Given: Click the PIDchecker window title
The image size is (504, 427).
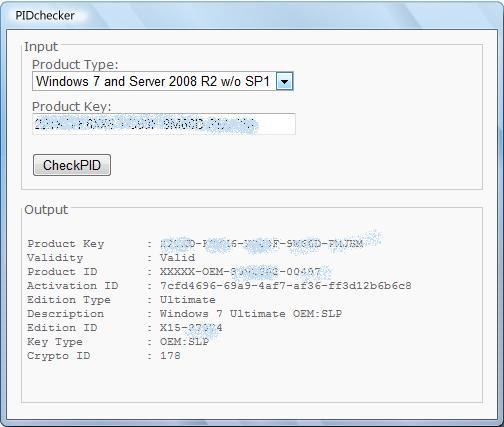Looking at the screenshot, I should tap(45, 15).
